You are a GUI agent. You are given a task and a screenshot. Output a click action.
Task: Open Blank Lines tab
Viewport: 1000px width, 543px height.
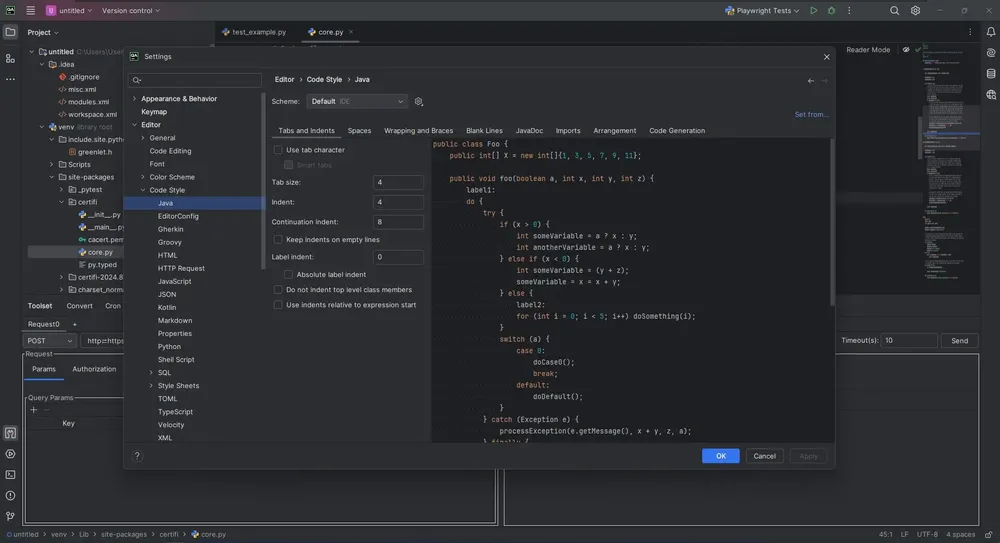[484, 131]
